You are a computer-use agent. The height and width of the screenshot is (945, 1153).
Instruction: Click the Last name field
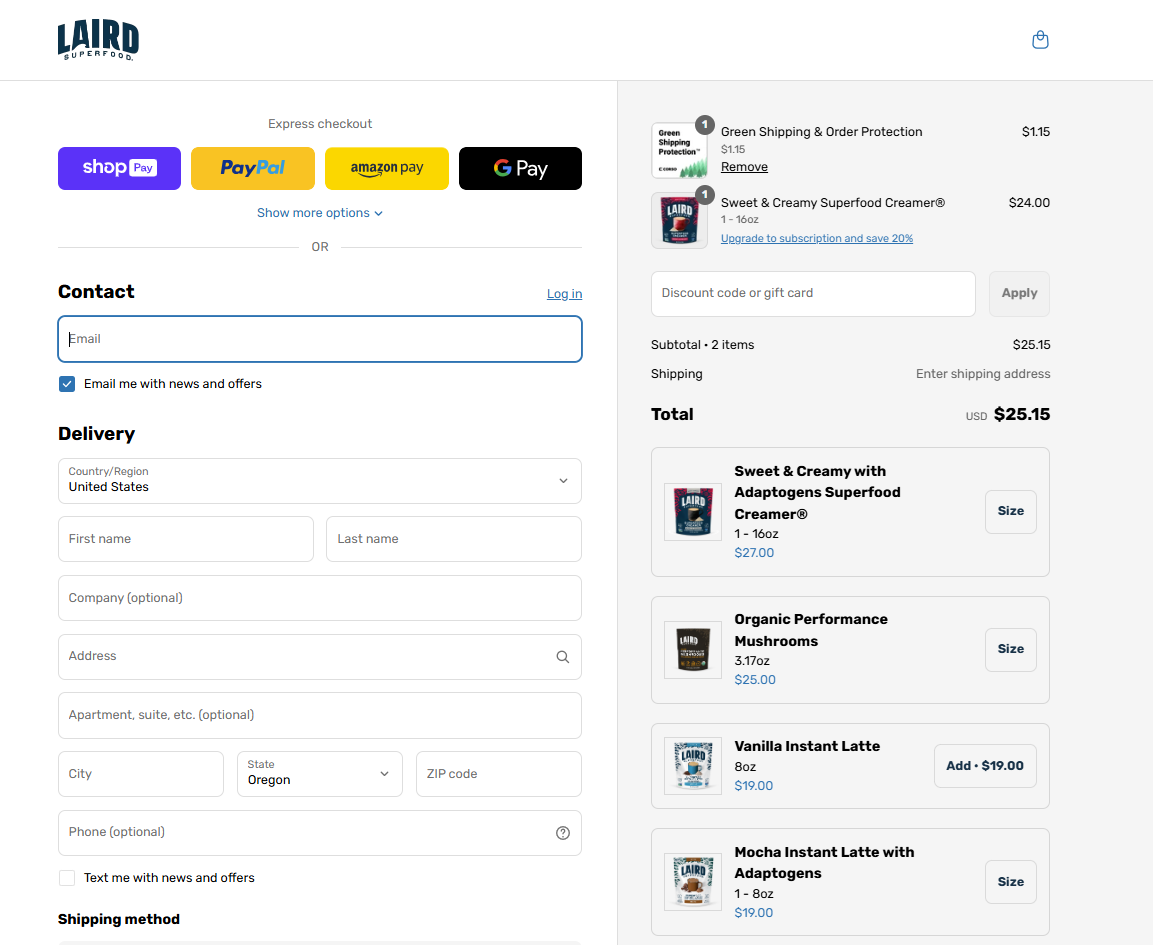point(454,539)
